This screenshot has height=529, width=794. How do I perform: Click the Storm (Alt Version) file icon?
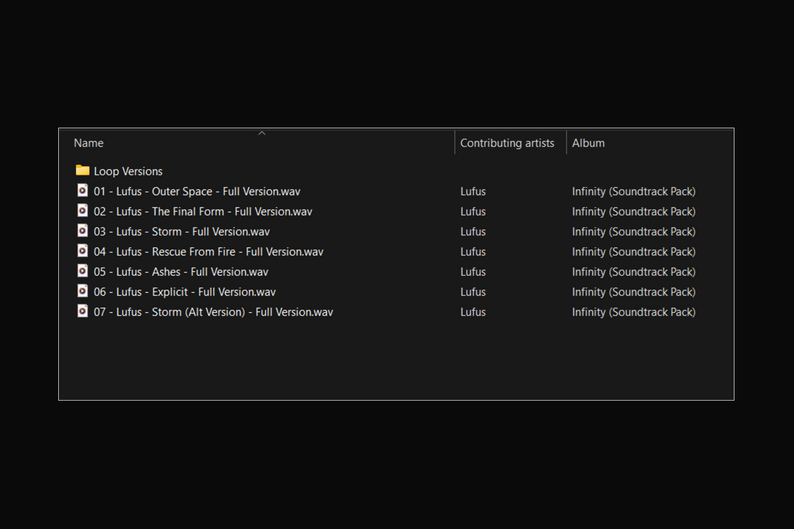(83, 311)
